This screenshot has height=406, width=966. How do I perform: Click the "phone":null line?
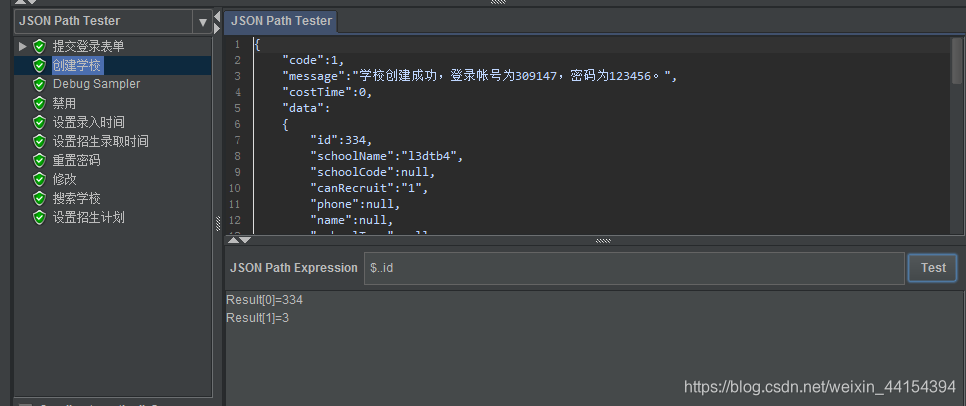point(355,205)
